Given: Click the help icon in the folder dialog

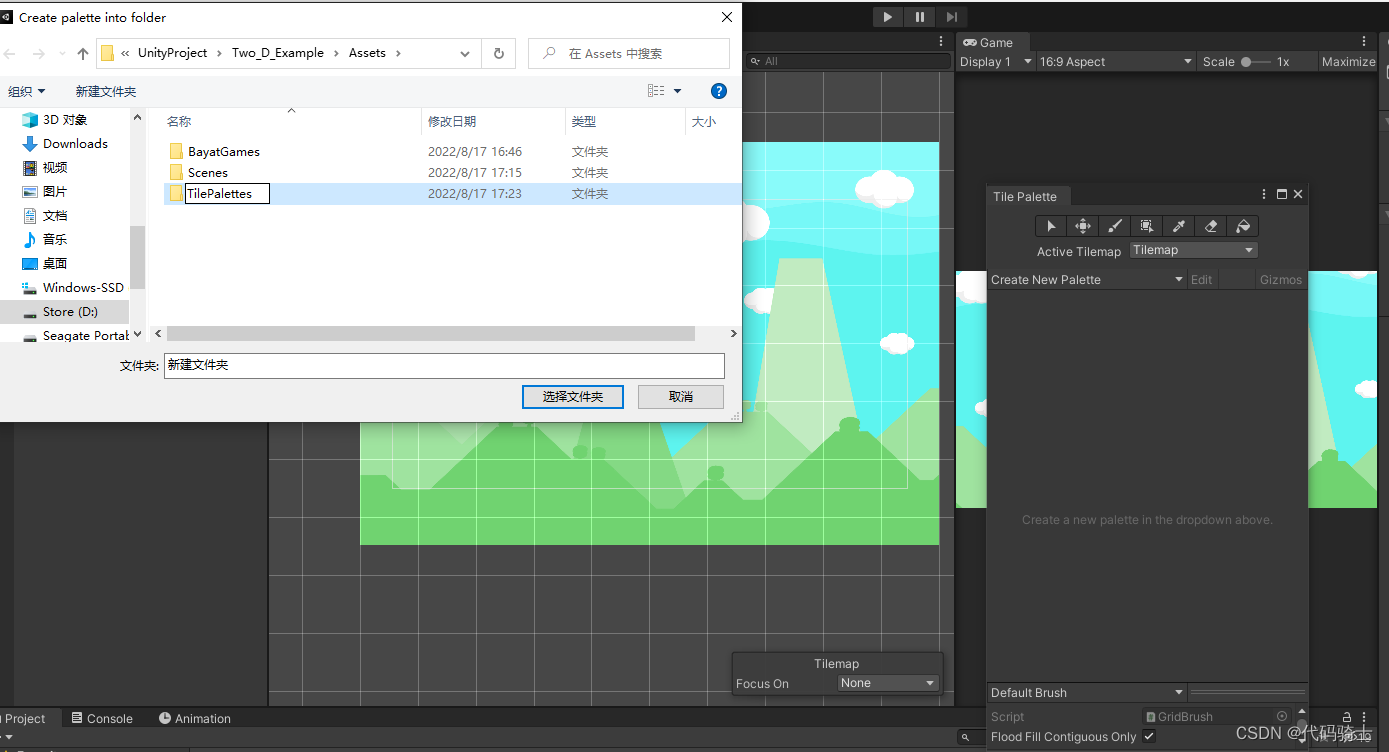Looking at the screenshot, I should coord(719,91).
